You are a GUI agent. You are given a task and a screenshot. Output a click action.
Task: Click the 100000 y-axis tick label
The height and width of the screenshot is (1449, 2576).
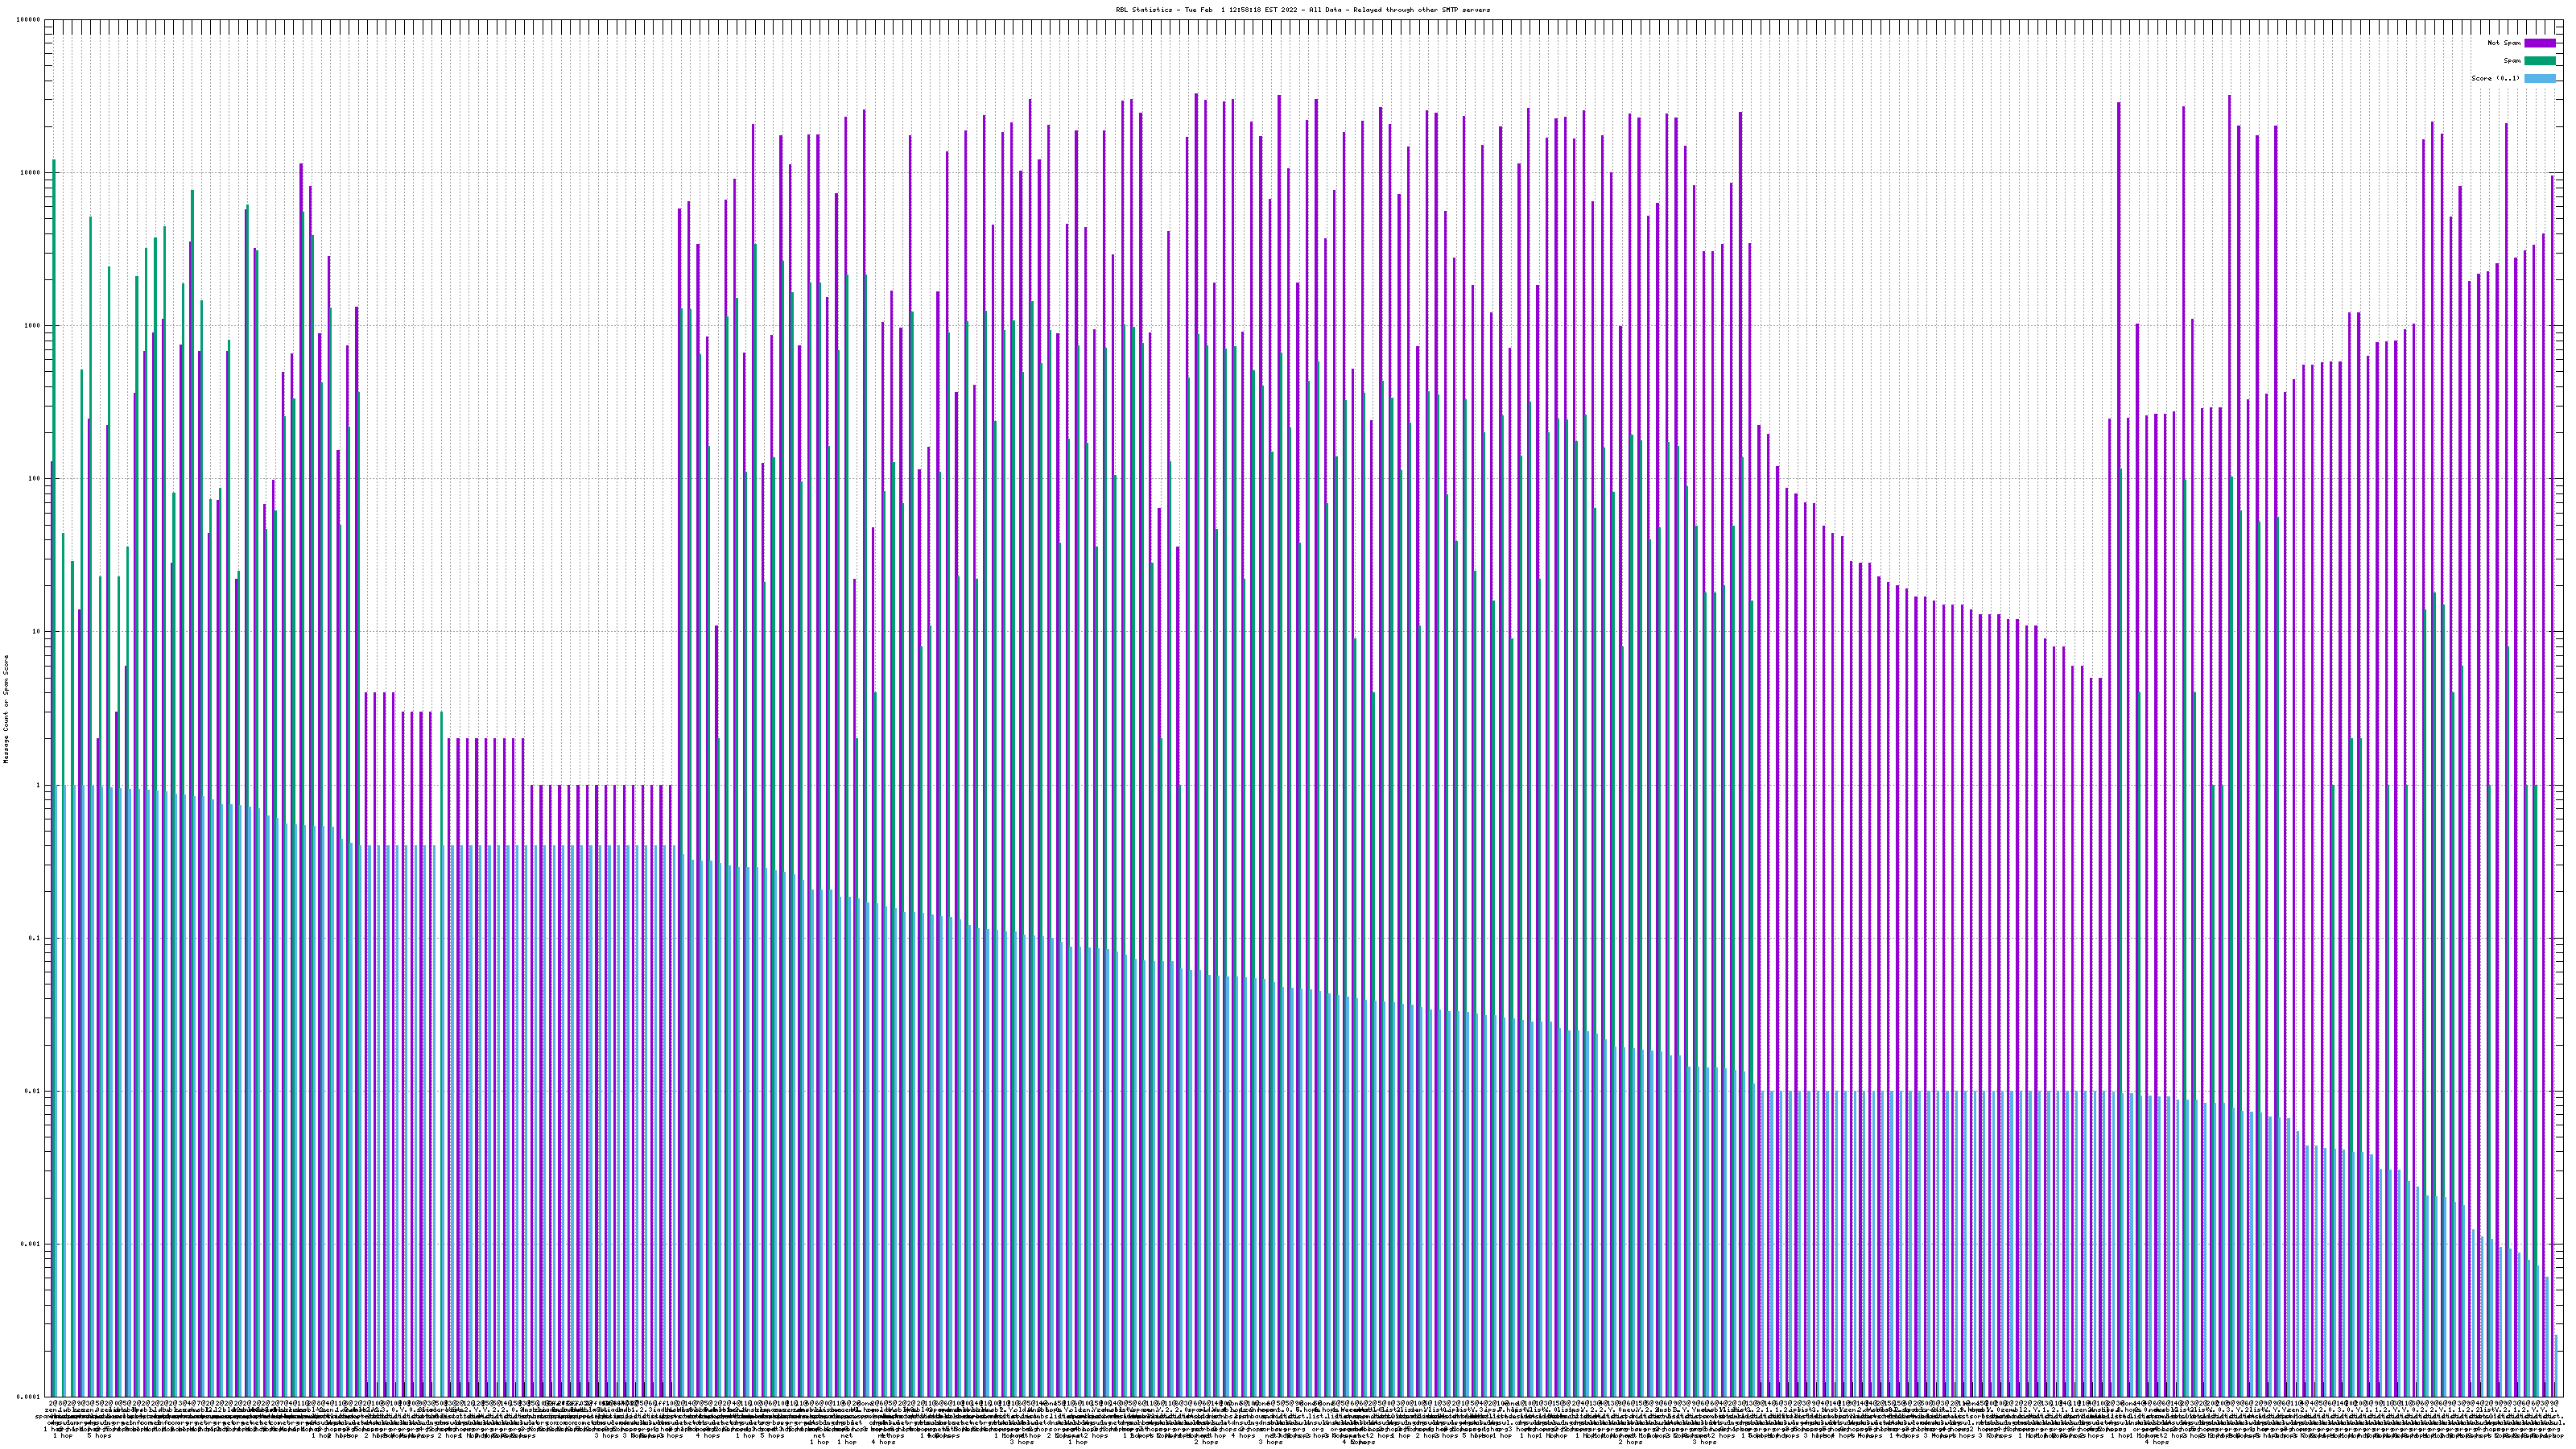click(29, 20)
